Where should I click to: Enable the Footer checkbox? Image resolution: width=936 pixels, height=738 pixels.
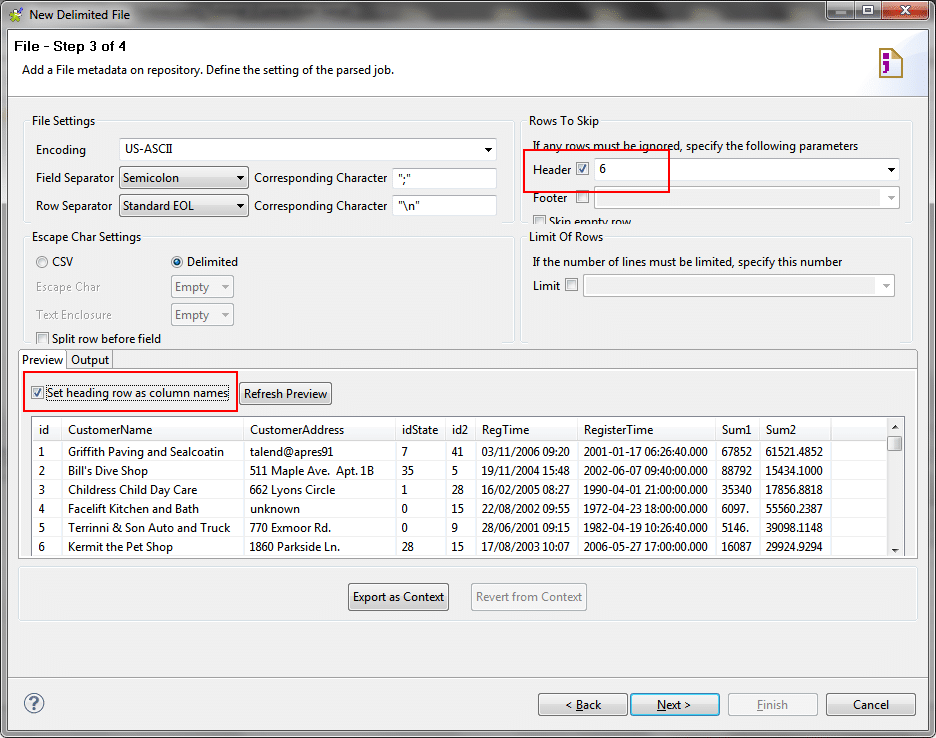[x=583, y=197]
